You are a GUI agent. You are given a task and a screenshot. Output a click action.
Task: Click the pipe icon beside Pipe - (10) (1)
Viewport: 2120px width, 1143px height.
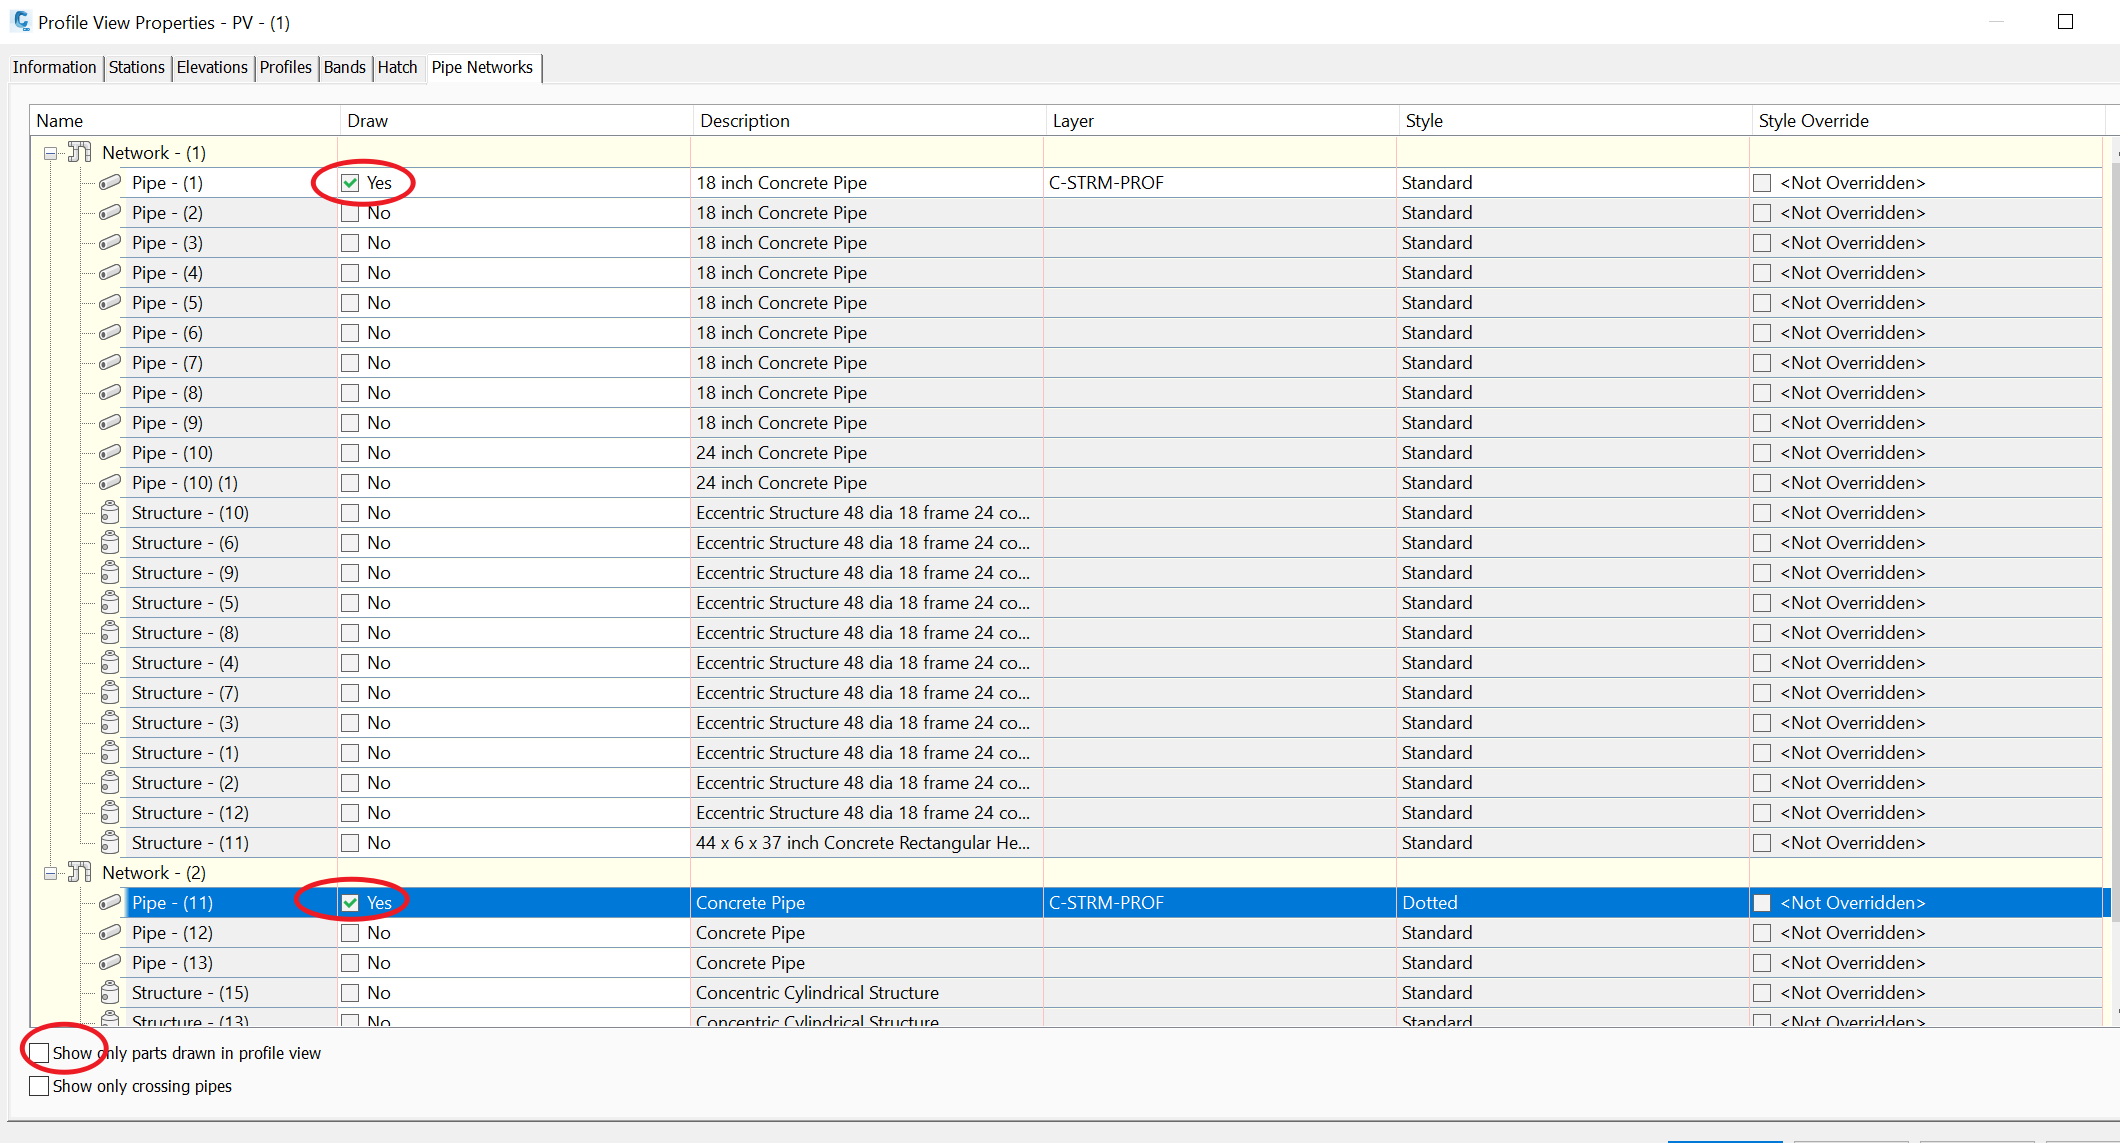coord(110,482)
